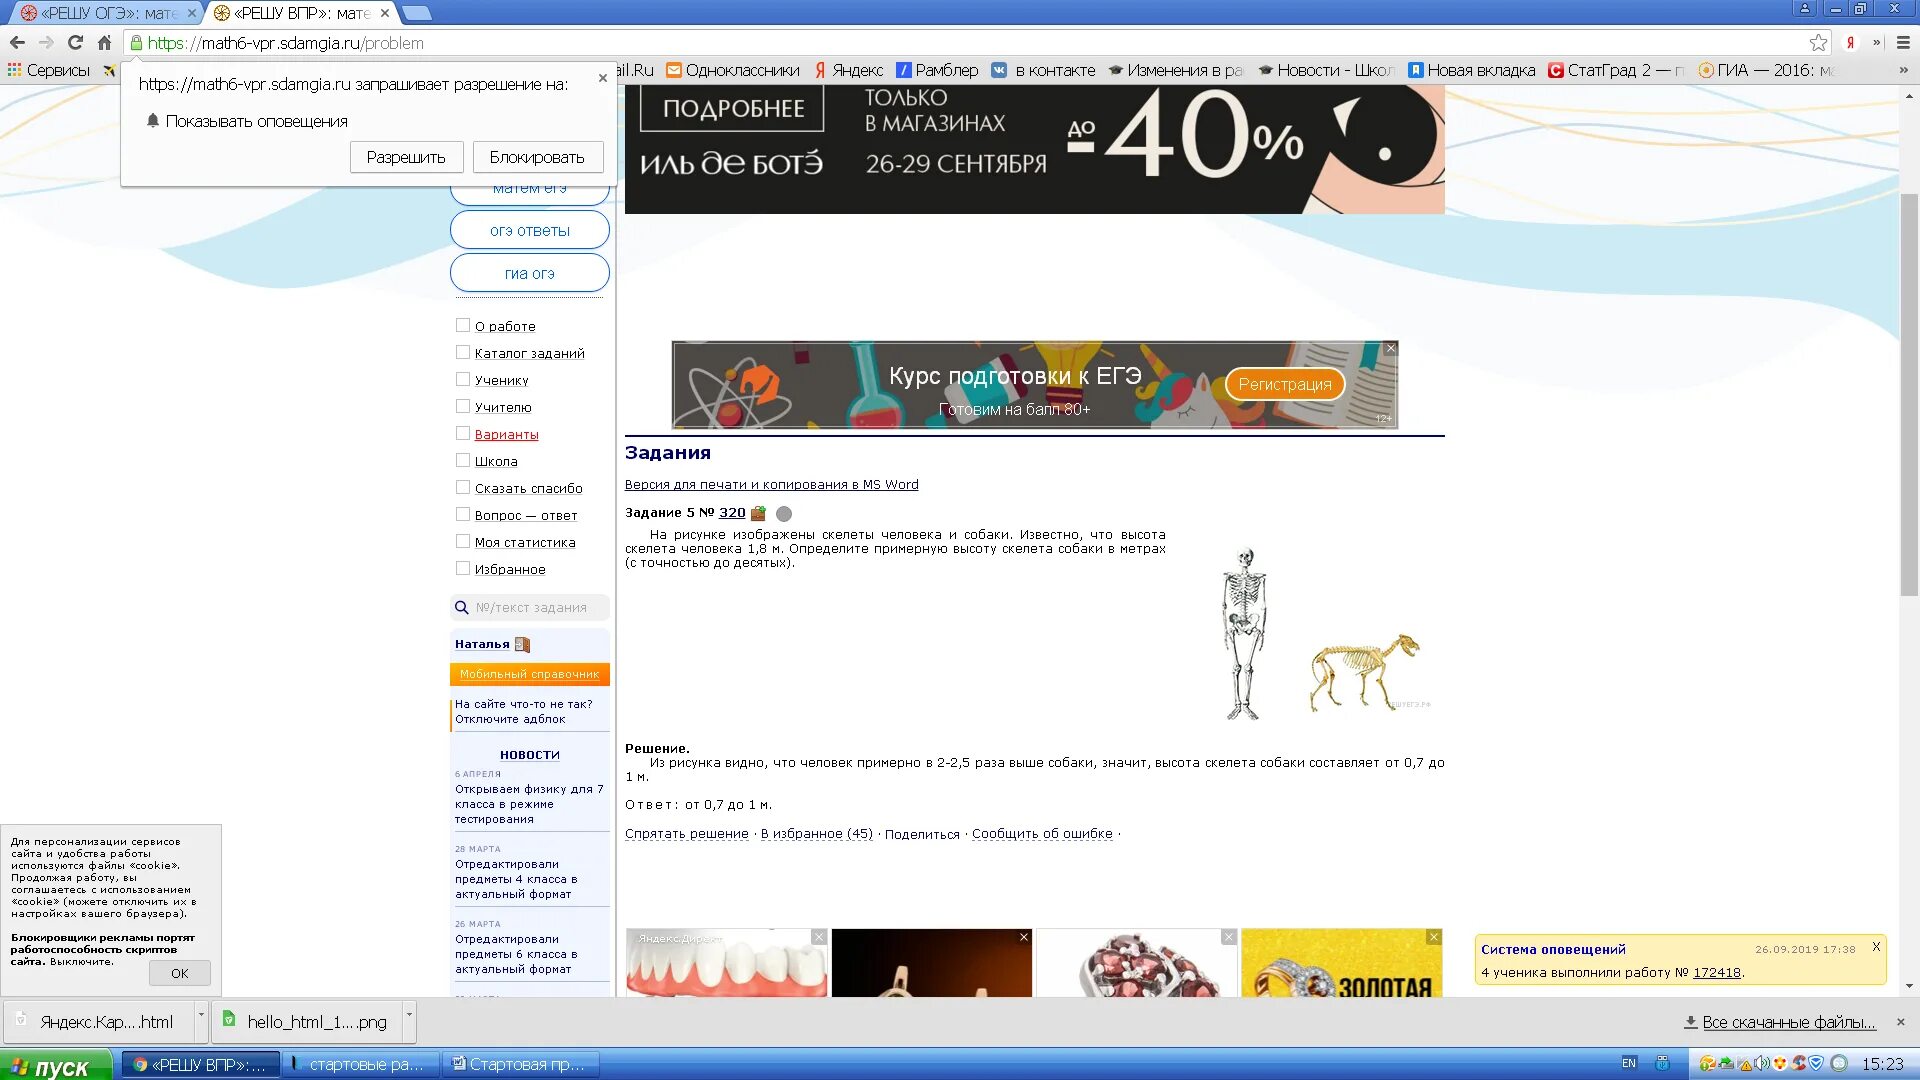Open Яндекс bookmark
This screenshot has width=1920, height=1080.
click(849, 70)
